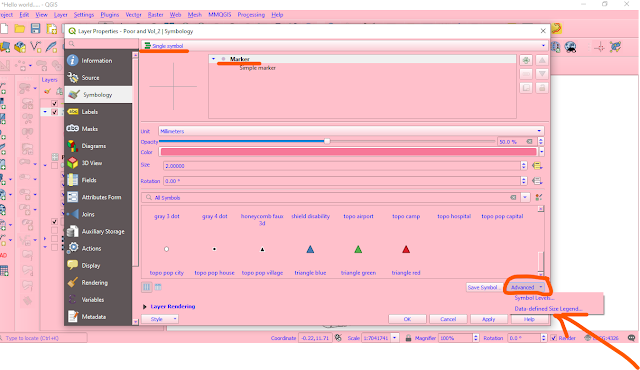Toggle the second checked layer in Layers panel
This screenshot has width=640, height=370.
54,112
